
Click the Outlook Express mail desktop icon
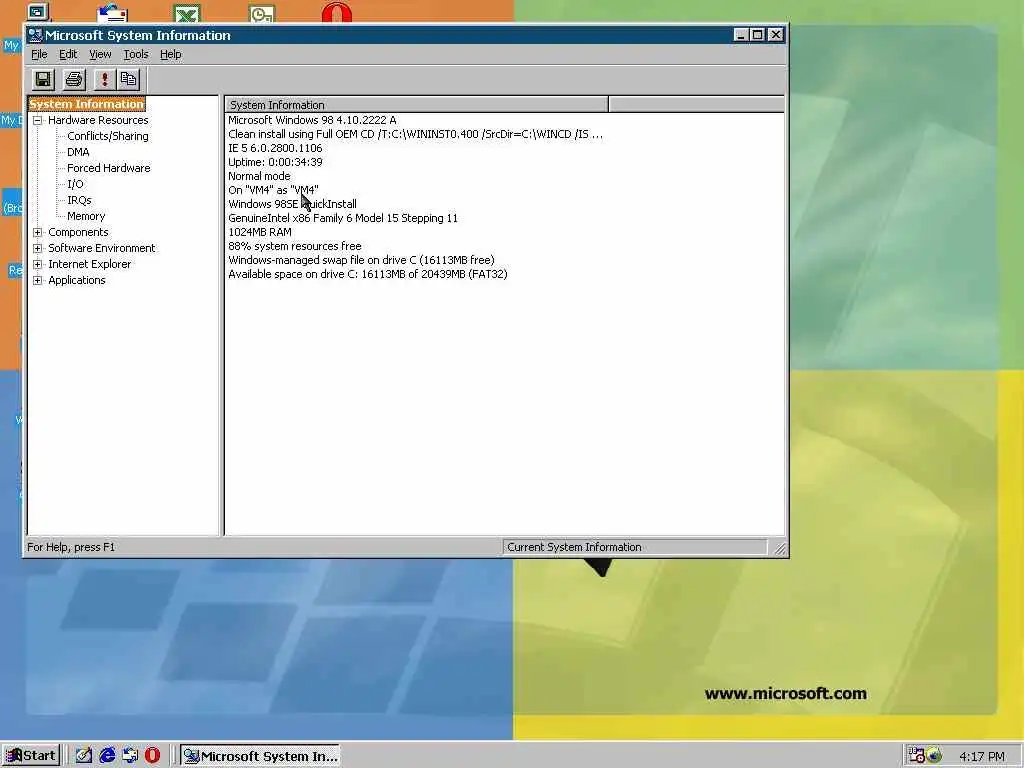pos(112,14)
